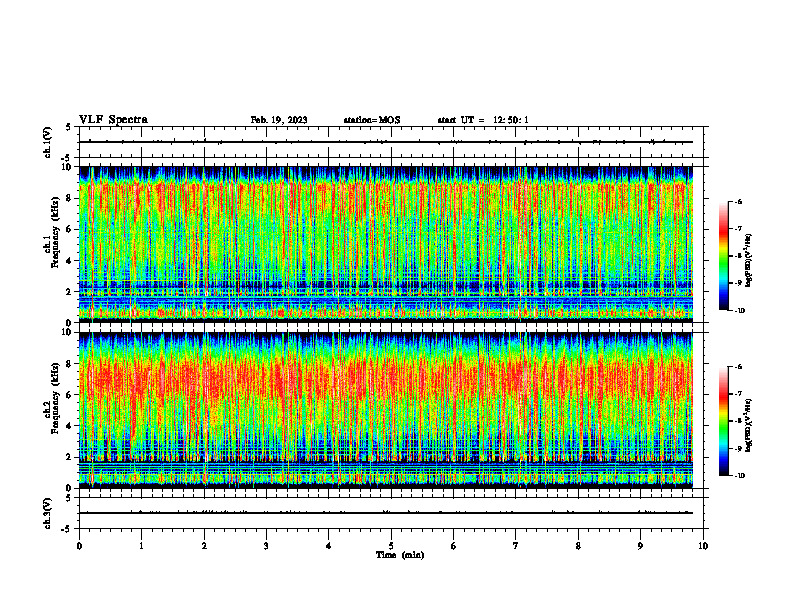Click the date "Feb. 19, 2023"

pyautogui.click(x=279, y=120)
